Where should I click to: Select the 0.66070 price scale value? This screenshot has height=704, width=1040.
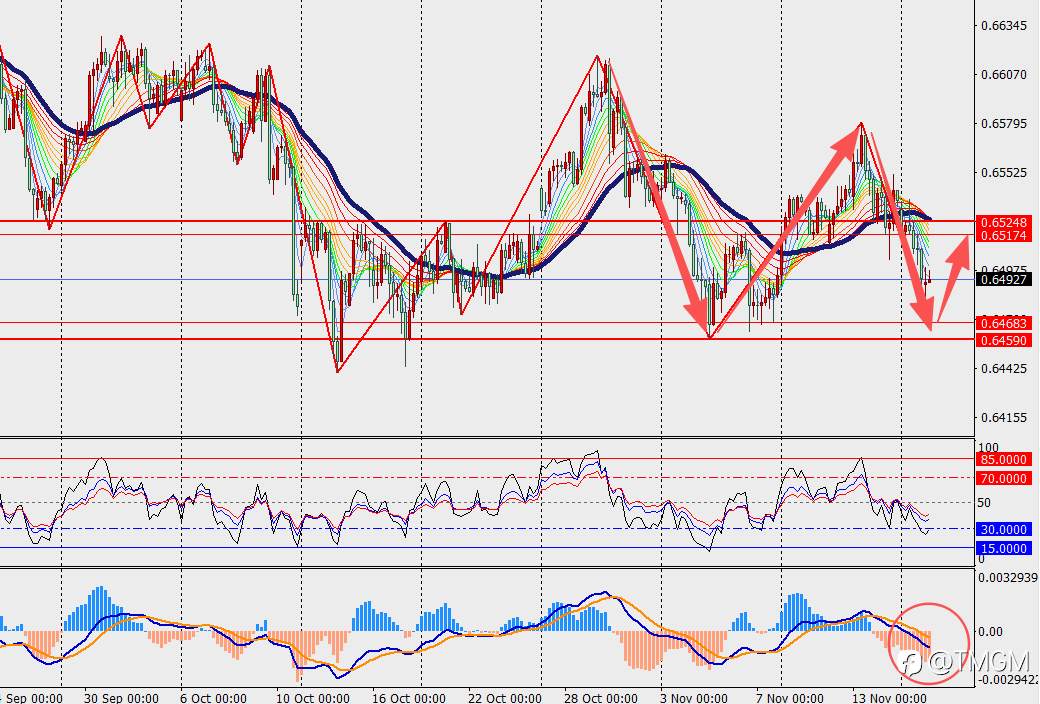(x=1004, y=75)
